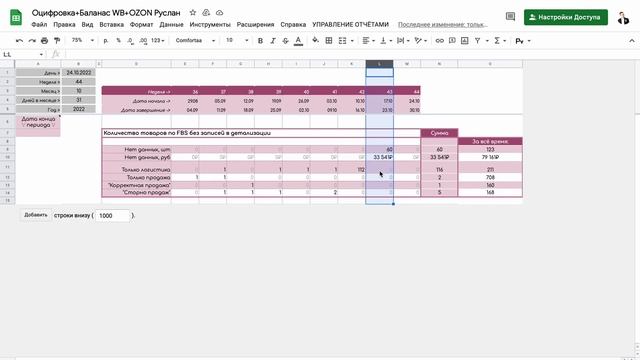Open the Данные menu
Viewport: 640px width, 360px height.
click(171, 24)
